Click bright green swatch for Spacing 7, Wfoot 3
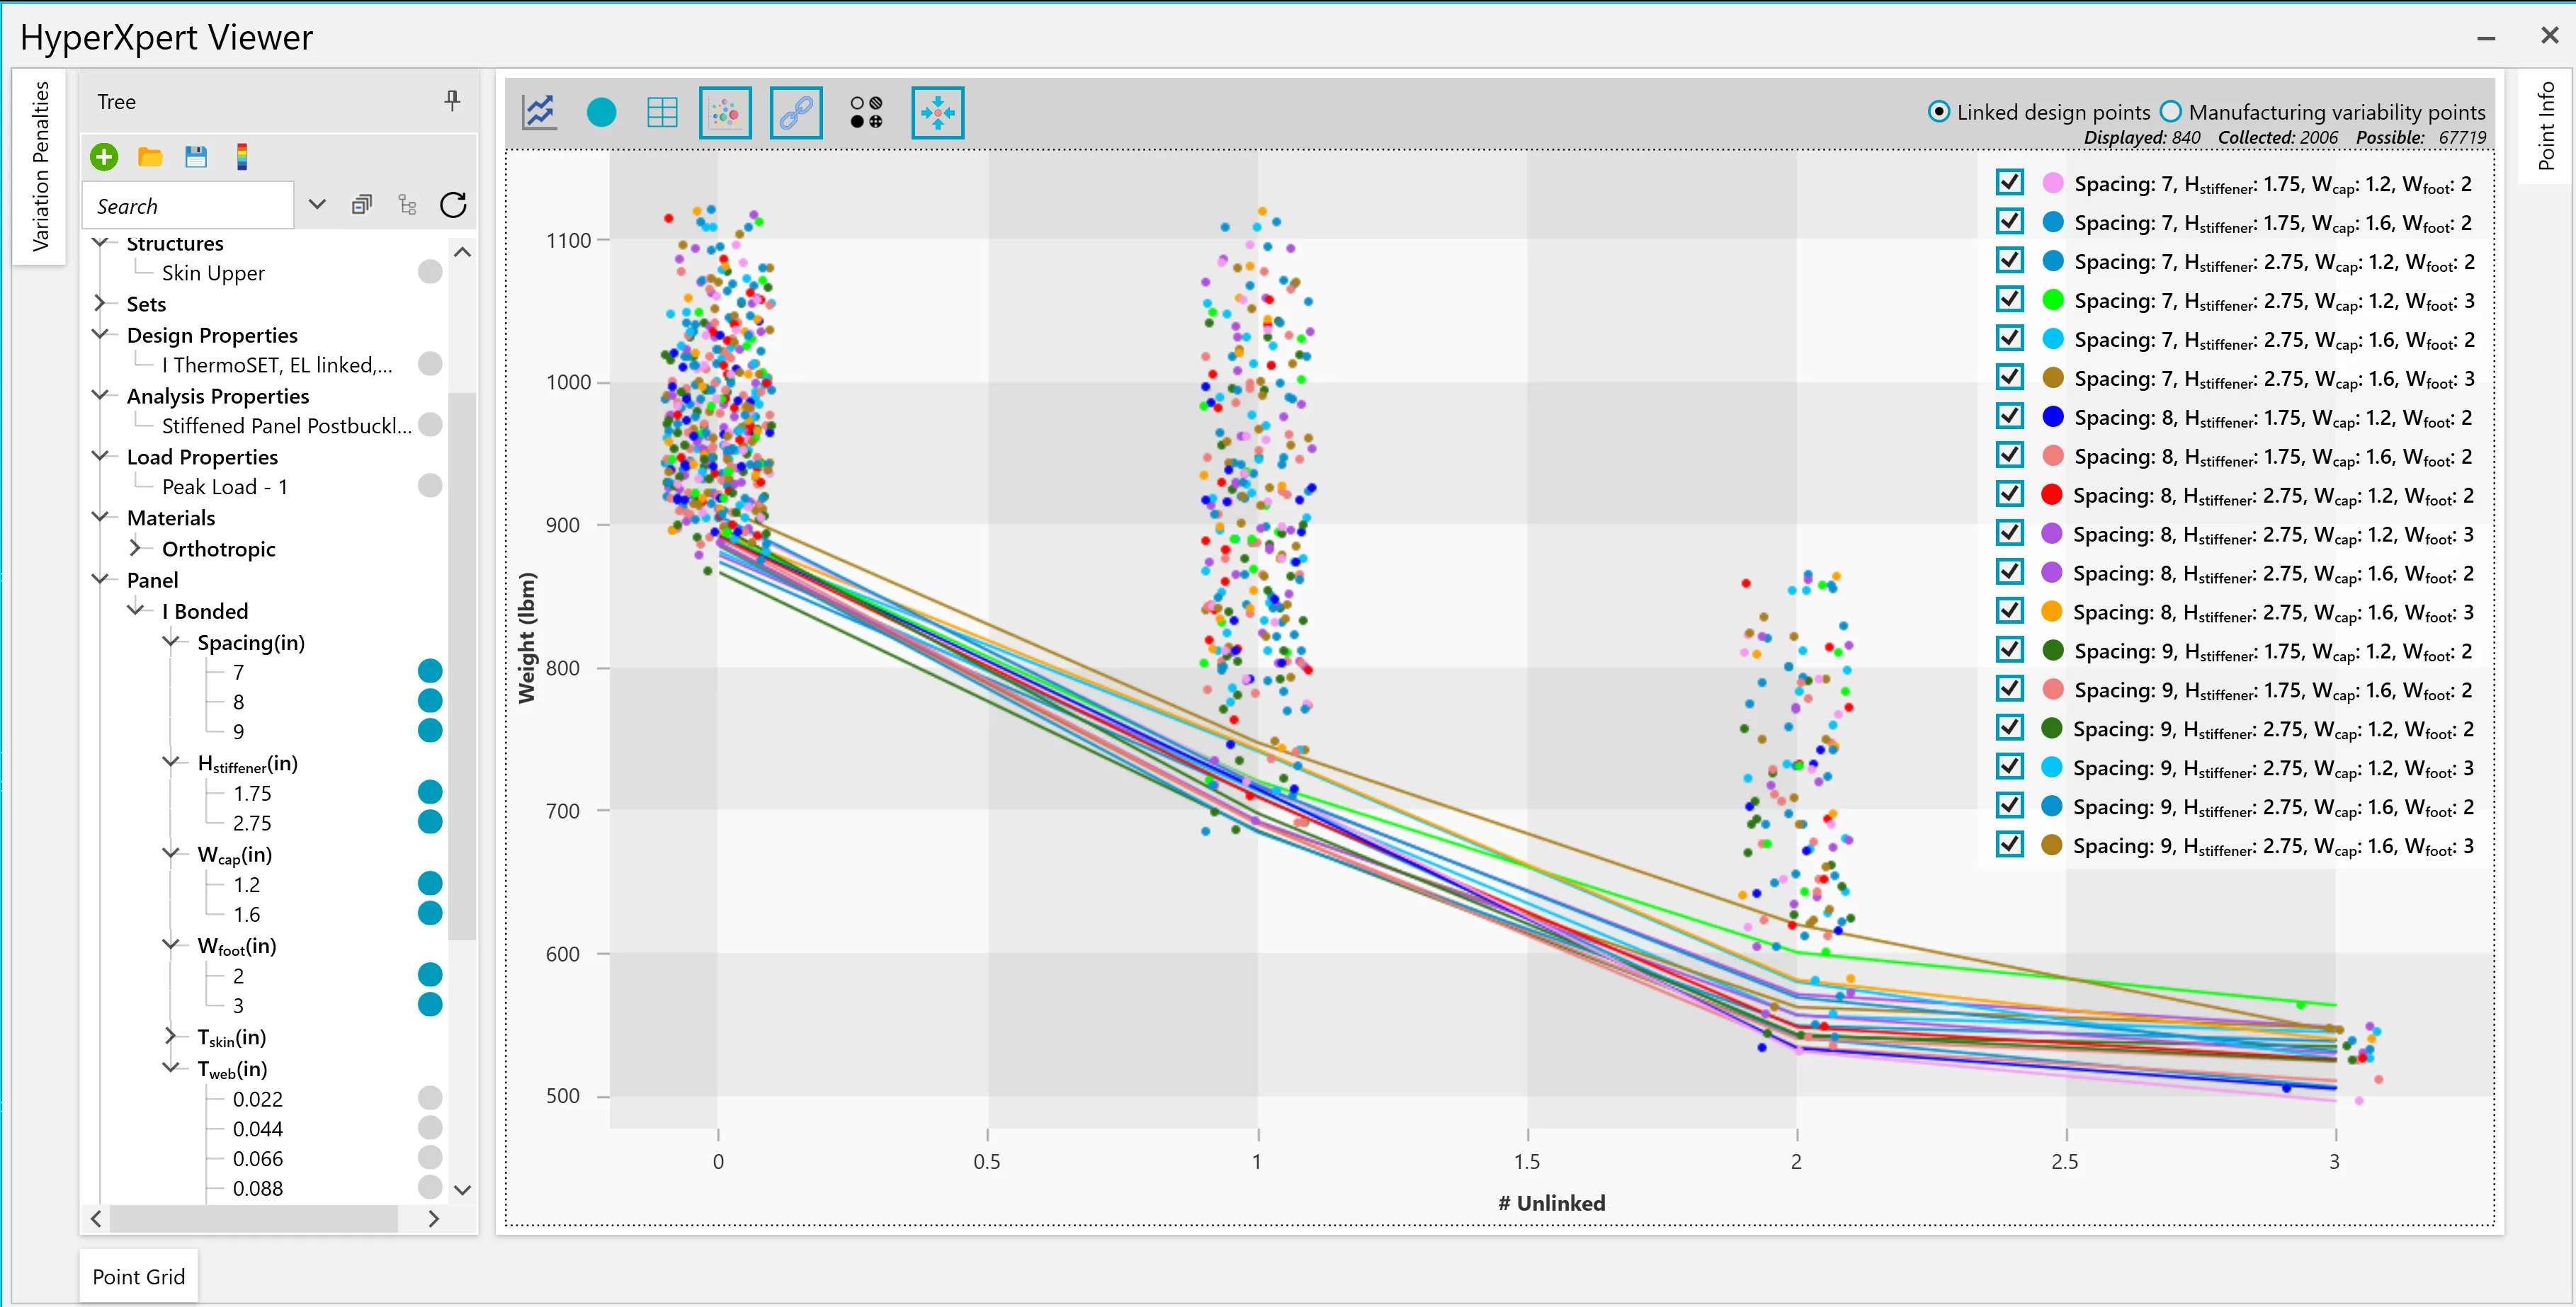Viewport: 2576px width, 1307px height. (2052, 300)
